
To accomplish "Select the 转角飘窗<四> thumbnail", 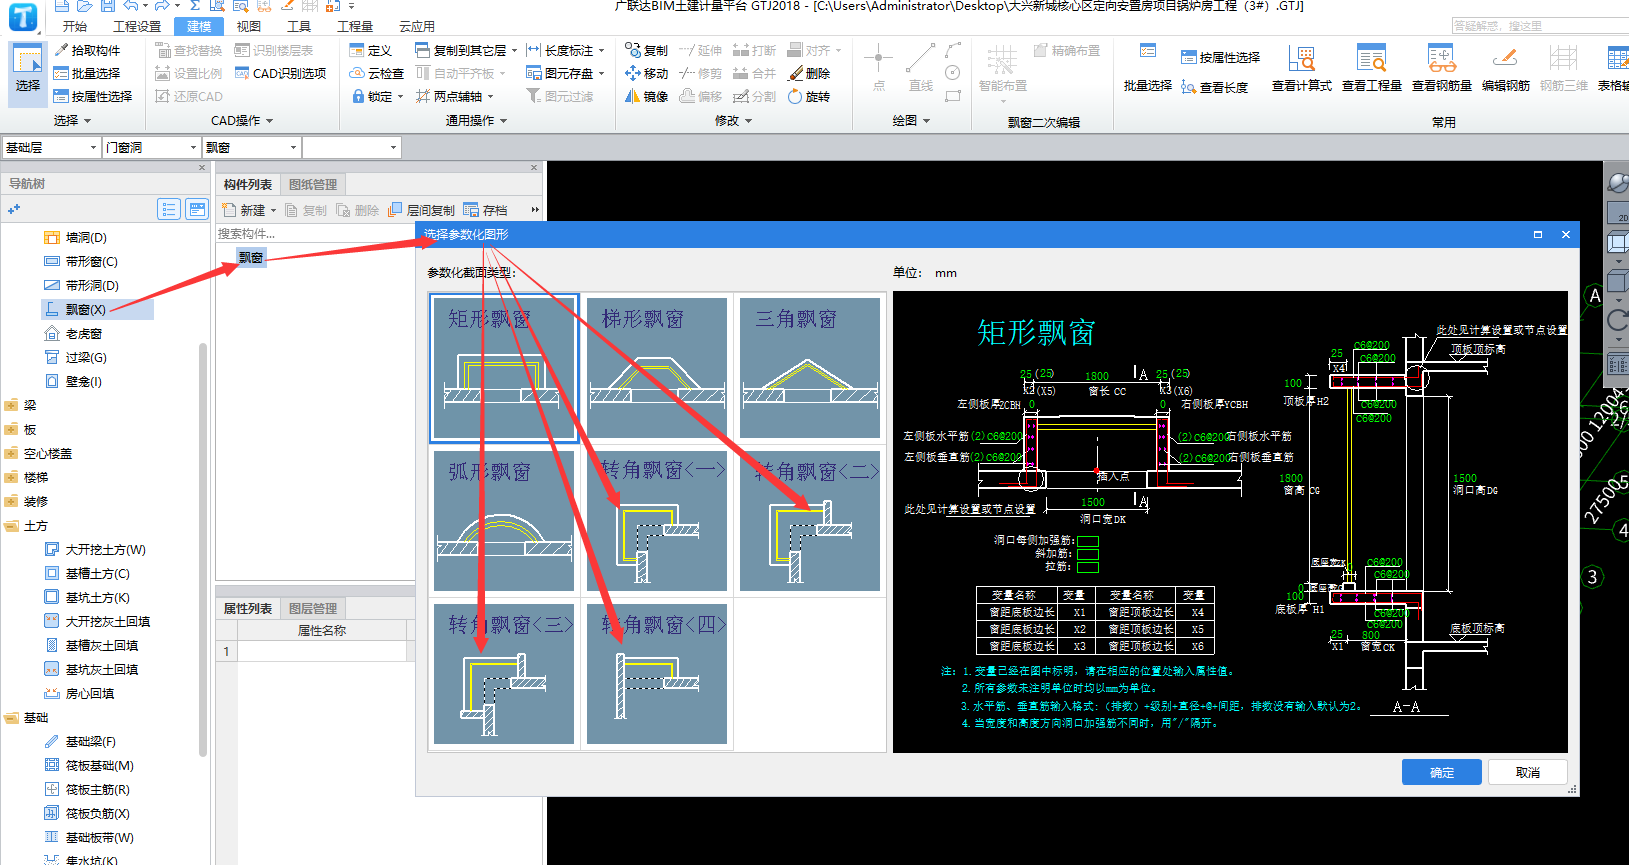I will (x=657, y=673).
